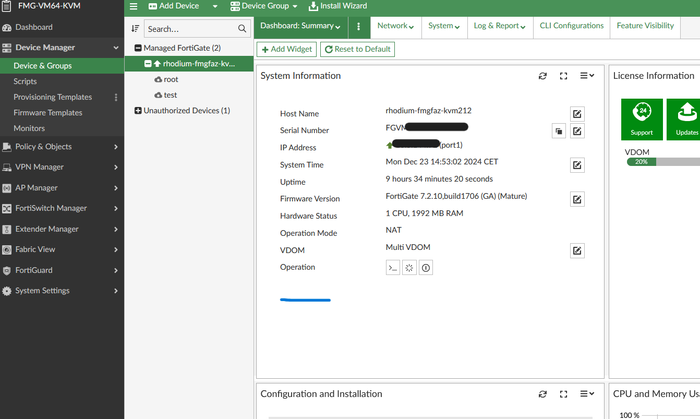This screenshot has height=419, width=700.
Task: Refresh the System Information widget
Action: (x=543, y=76)
